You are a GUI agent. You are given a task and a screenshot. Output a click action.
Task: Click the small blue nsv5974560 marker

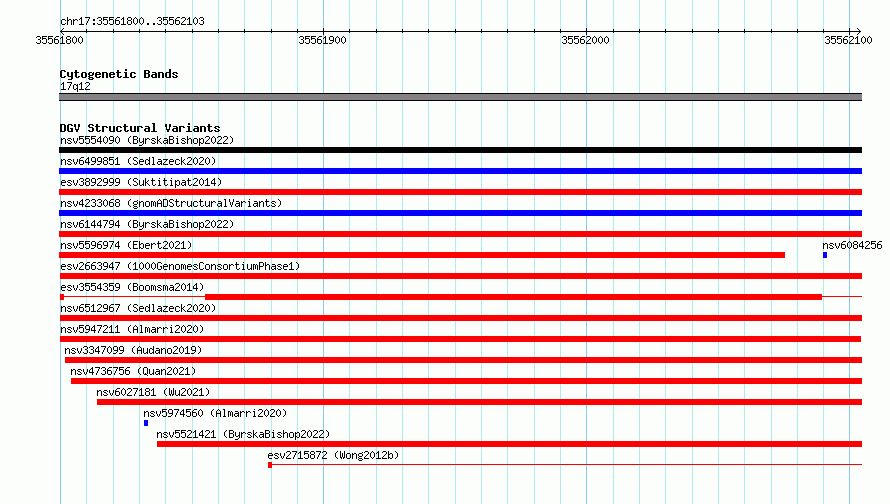coord(146,423)
